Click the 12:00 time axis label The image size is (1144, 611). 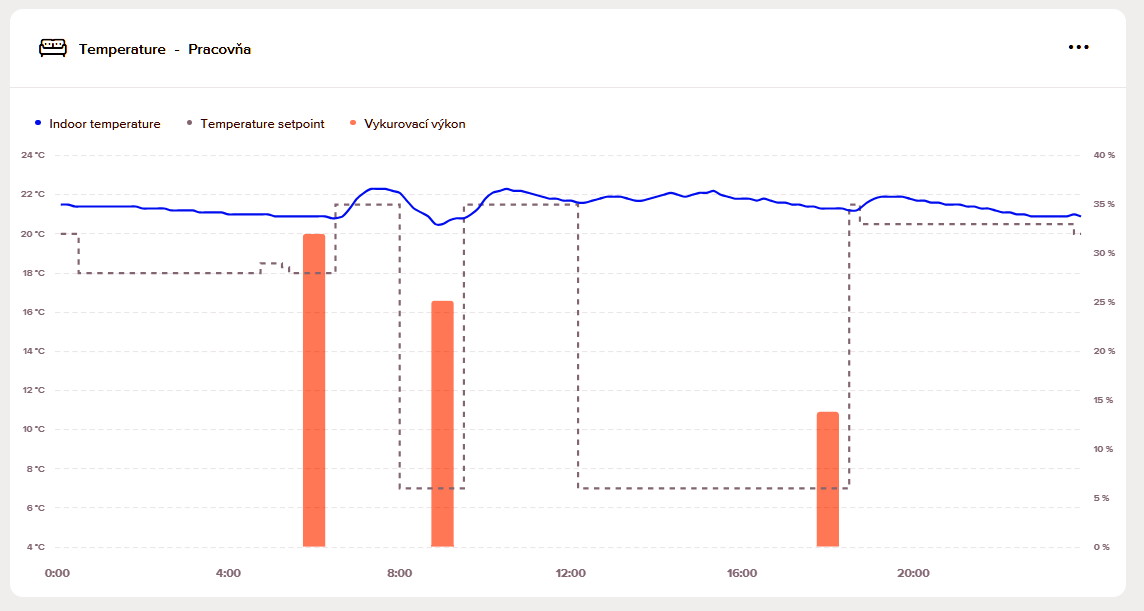pos(571,573)
